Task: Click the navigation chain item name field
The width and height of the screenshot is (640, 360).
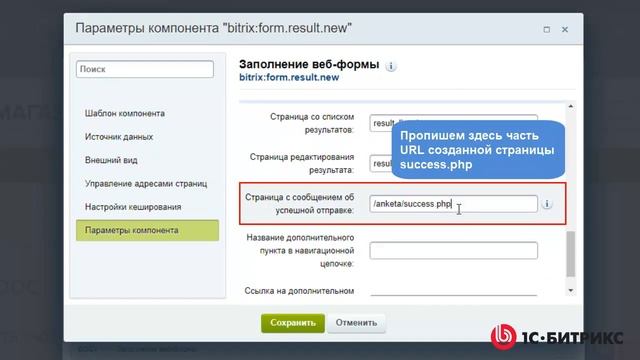Action: click(x=453, y=251)
